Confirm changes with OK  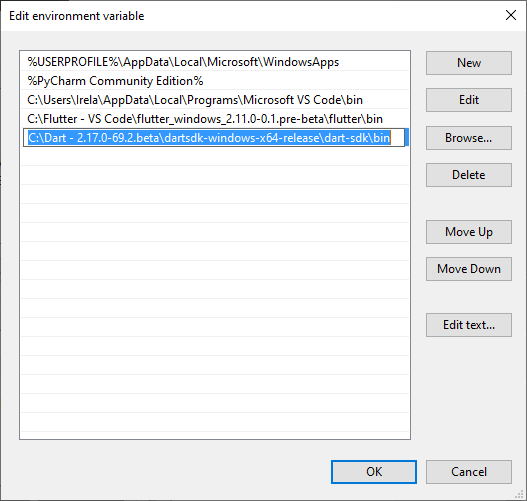pos(374,472)
